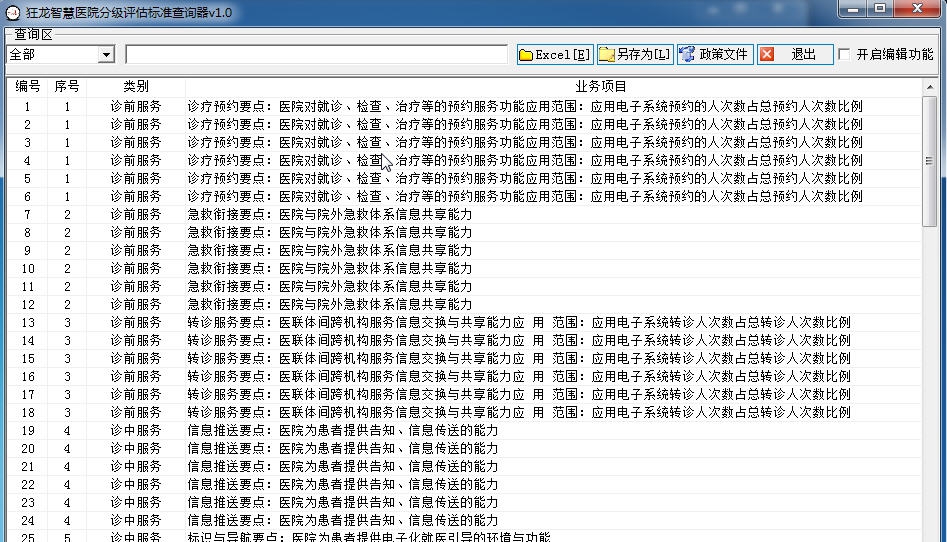Select row 11 诊前服务 cell
947x542 pixels.
tap(136, 286)
